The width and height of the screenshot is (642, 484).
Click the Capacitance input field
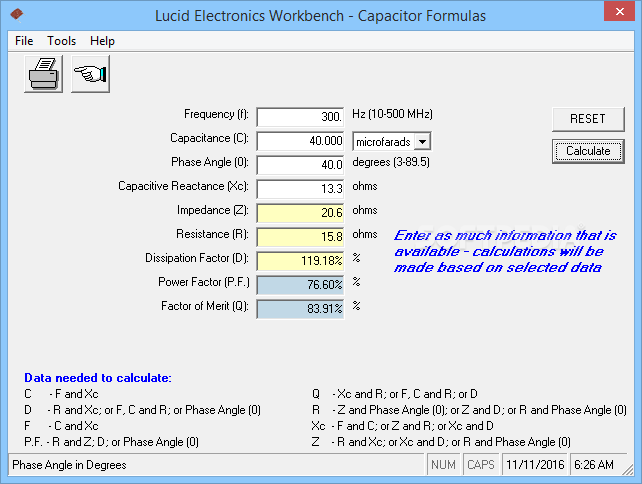[300, 141]
